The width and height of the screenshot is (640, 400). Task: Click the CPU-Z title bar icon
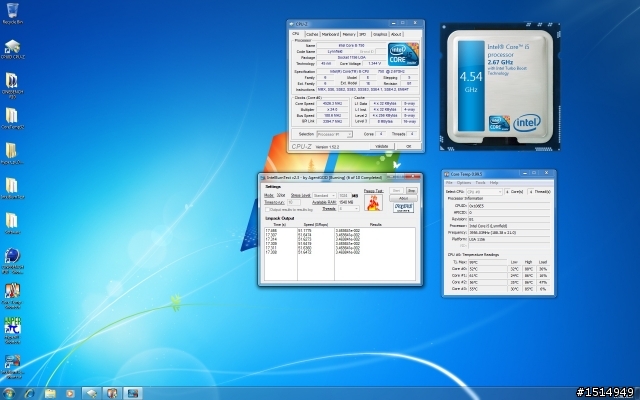coord(291,24)
